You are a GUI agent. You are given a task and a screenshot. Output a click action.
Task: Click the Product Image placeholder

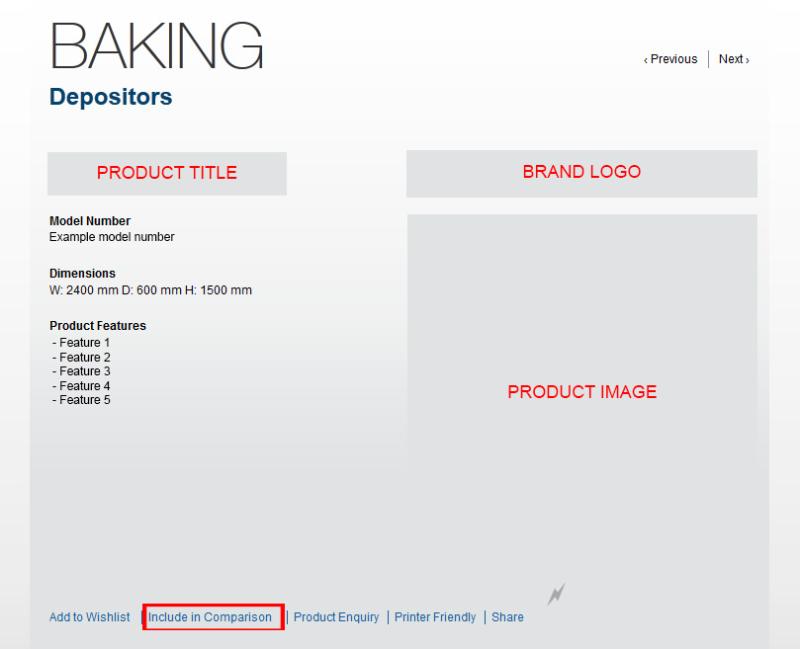tap(582, 392)
